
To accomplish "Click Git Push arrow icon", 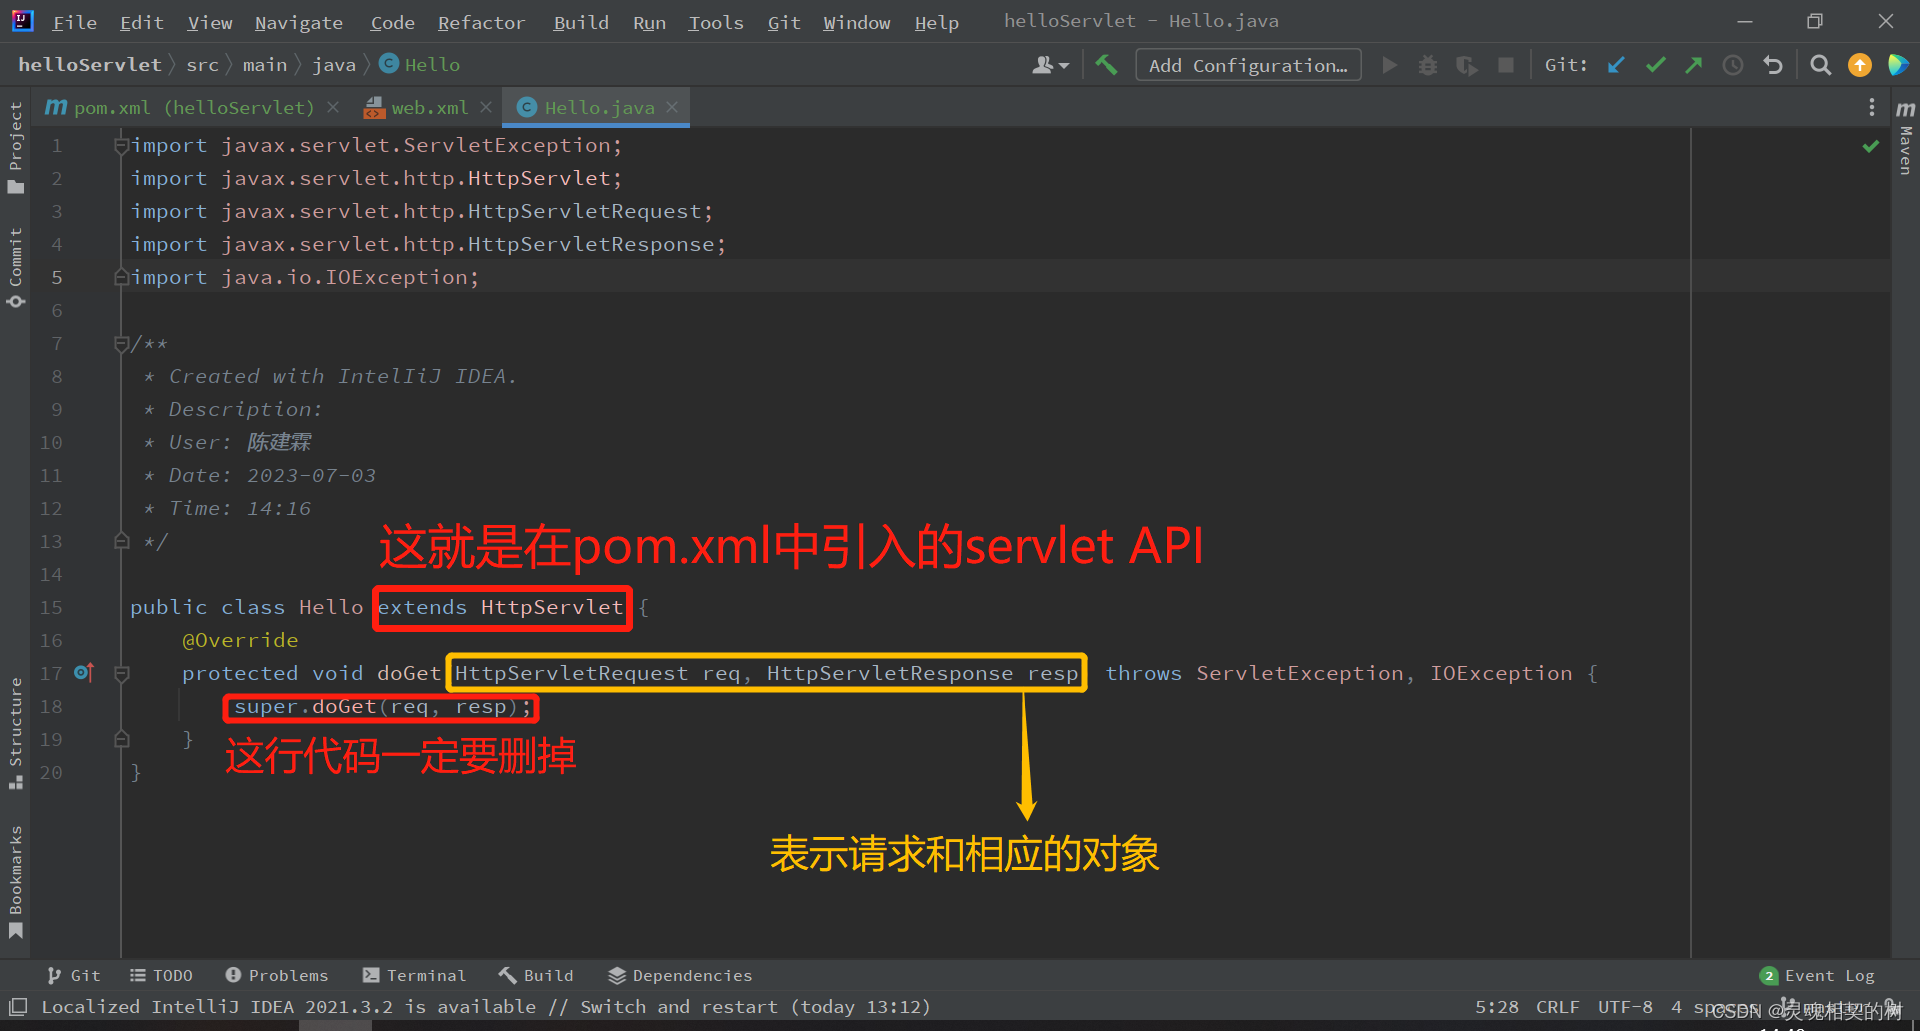I will (1694, 65).
